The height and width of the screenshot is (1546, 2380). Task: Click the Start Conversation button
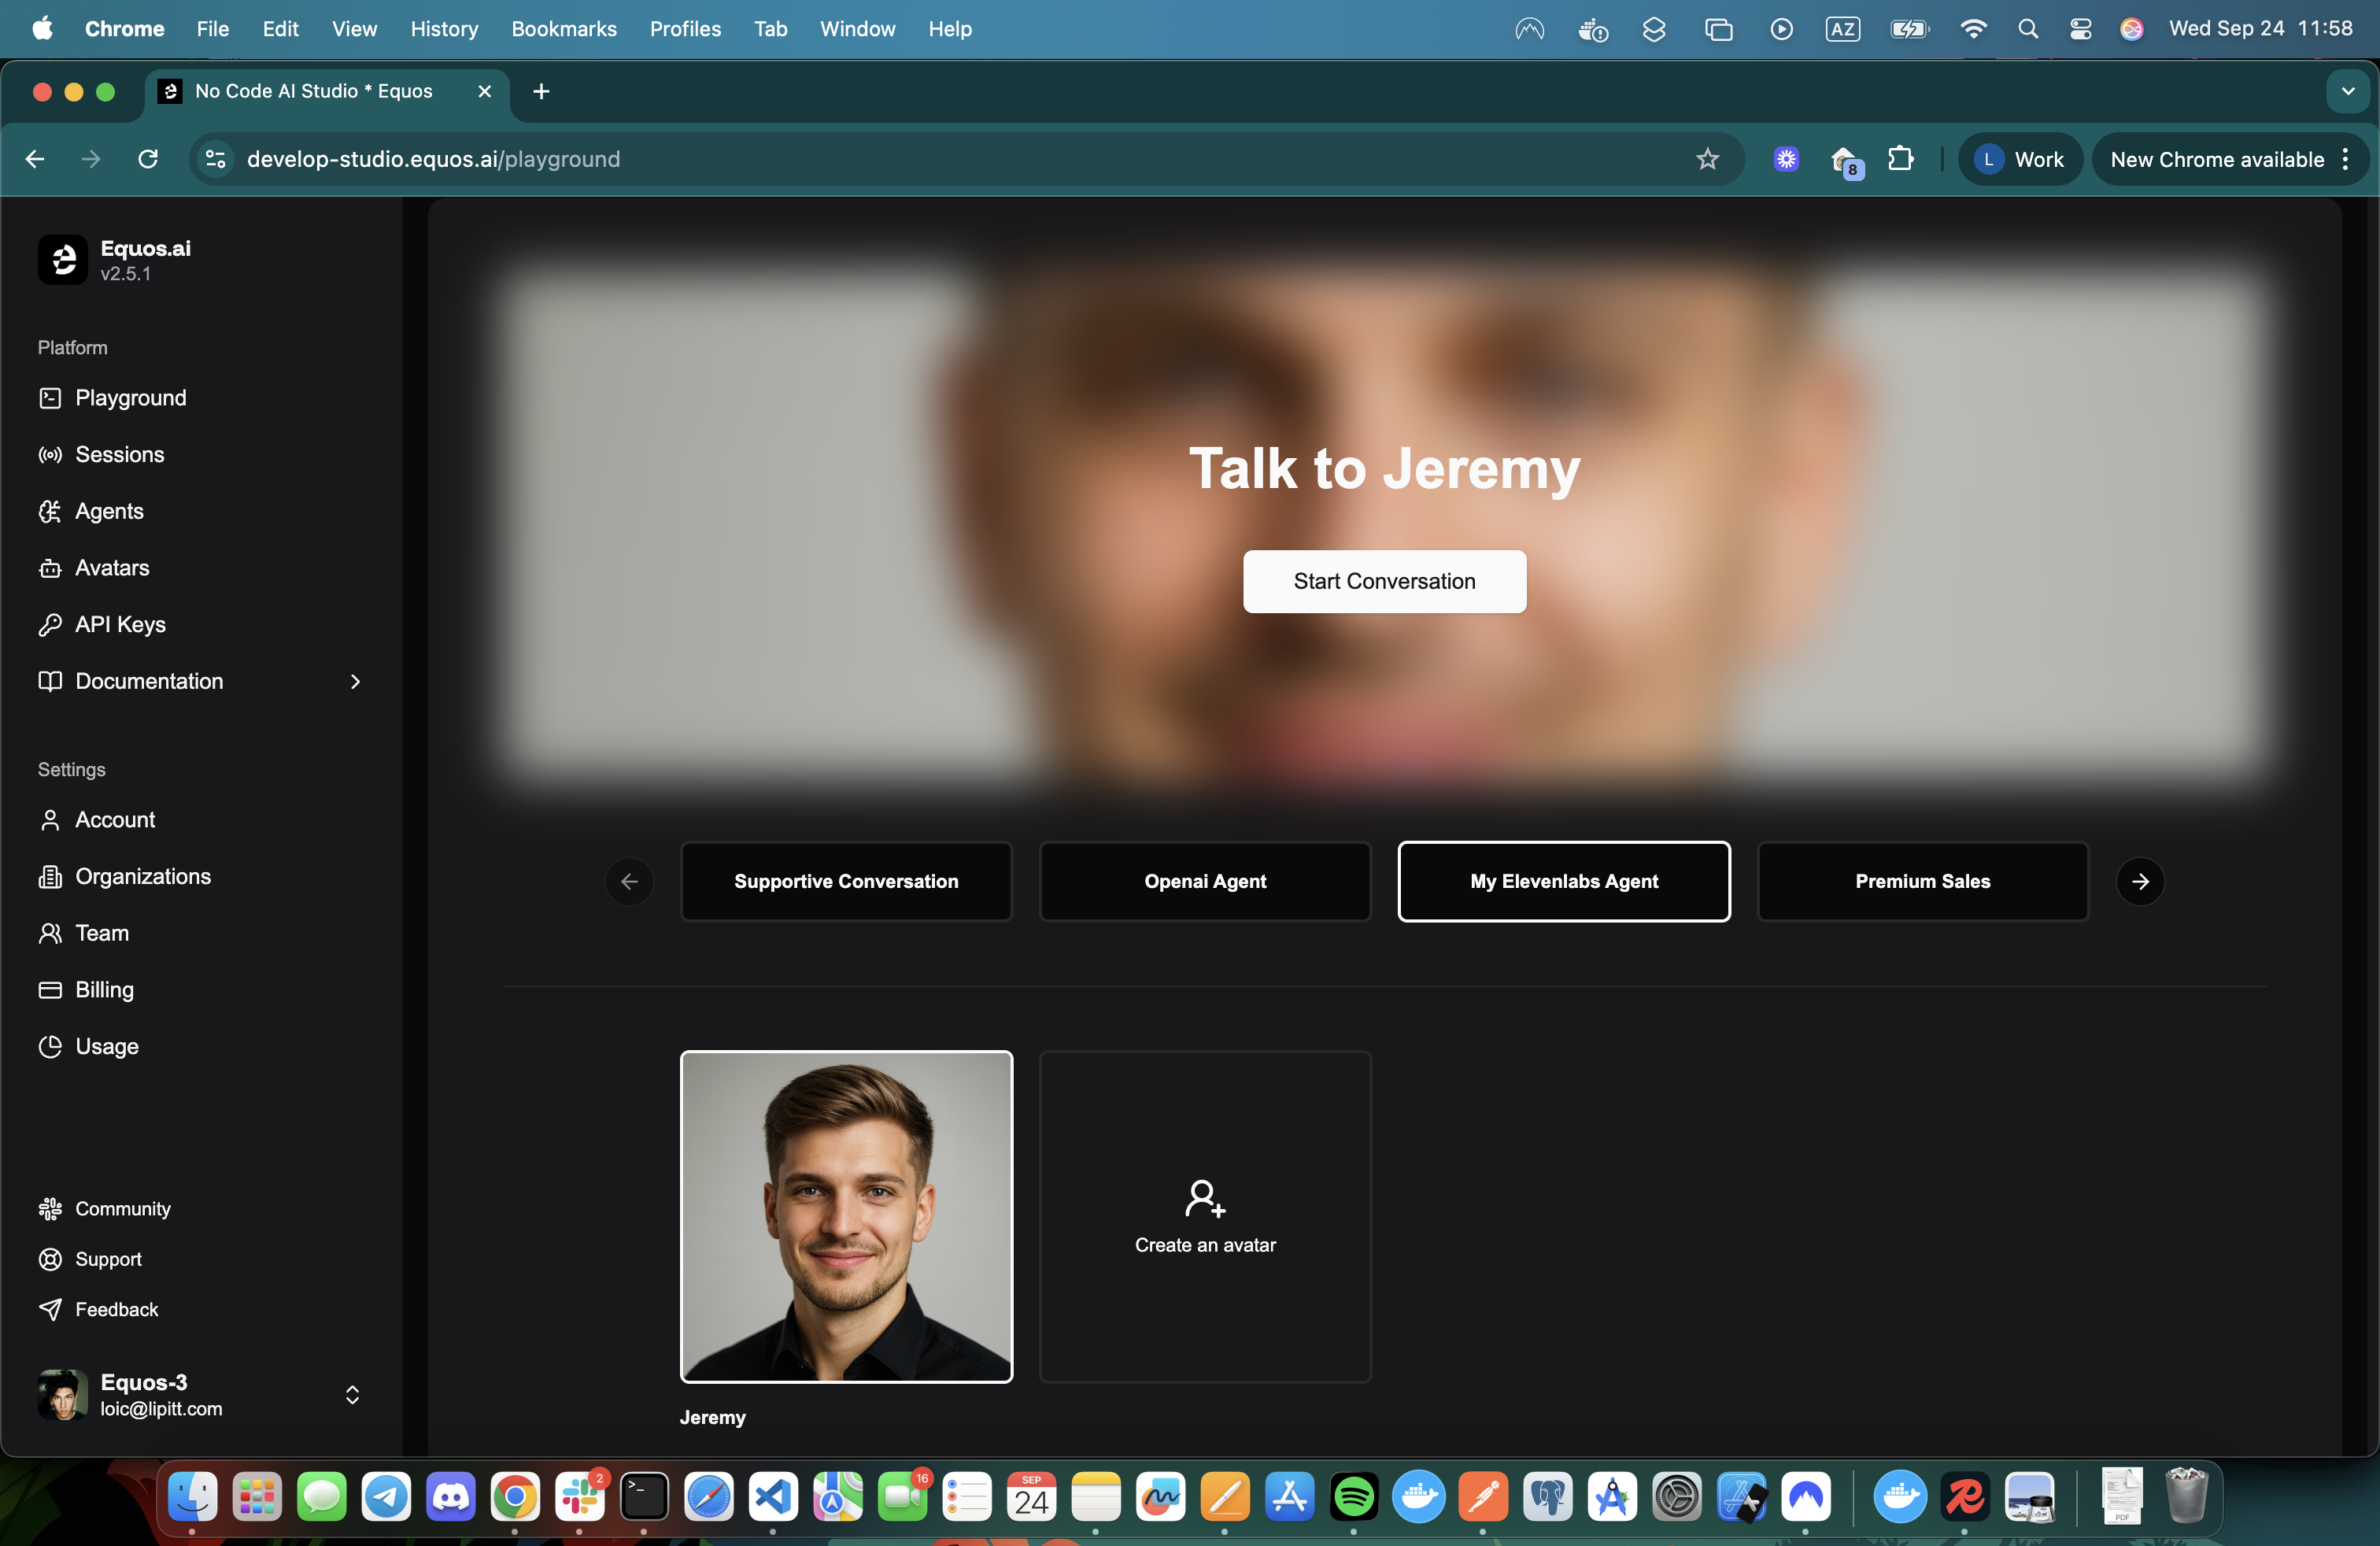click(x=1384, y=581)
